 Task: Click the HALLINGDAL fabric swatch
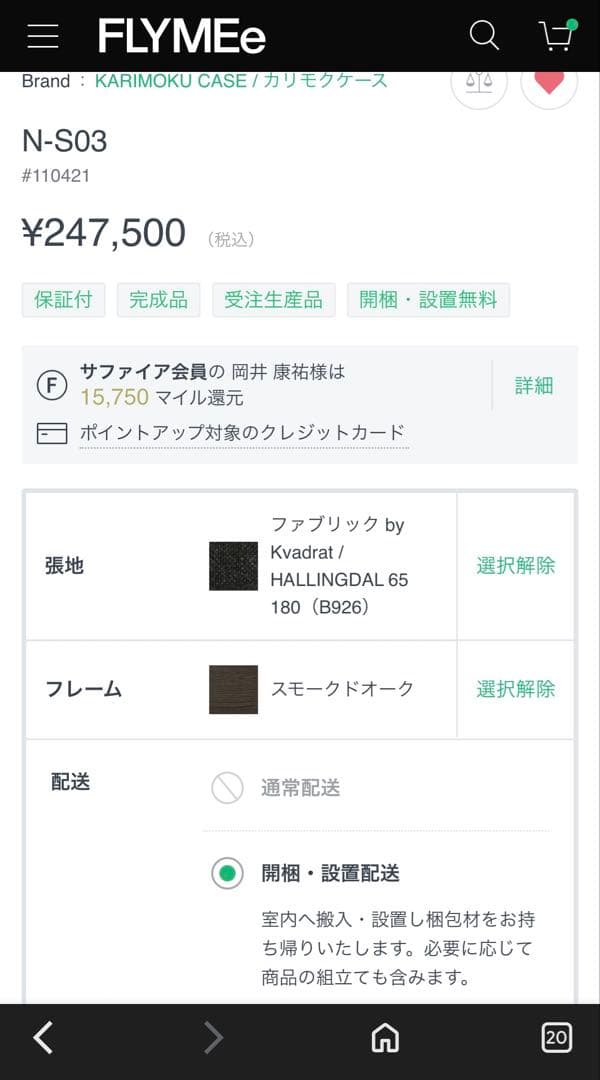coord(233,566)
